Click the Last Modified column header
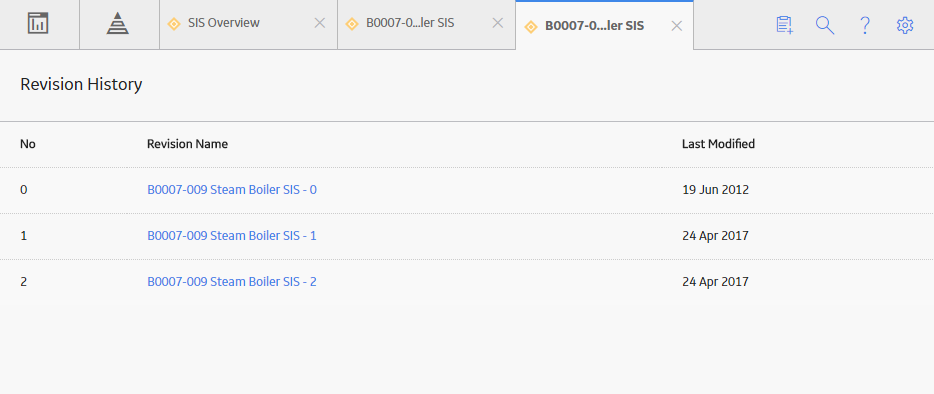This screenshot has height=394, width=934. pos(718,144)
